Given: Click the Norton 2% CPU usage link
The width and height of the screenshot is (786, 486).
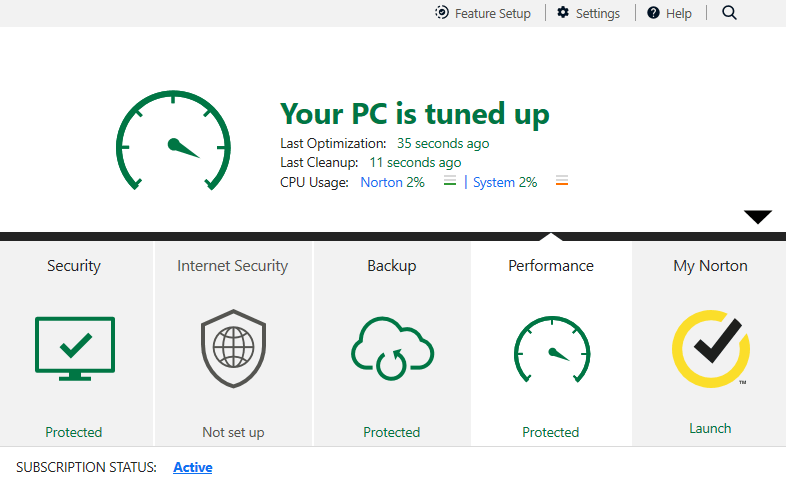Looking at the screenshot, I should (x=392, y=182).
